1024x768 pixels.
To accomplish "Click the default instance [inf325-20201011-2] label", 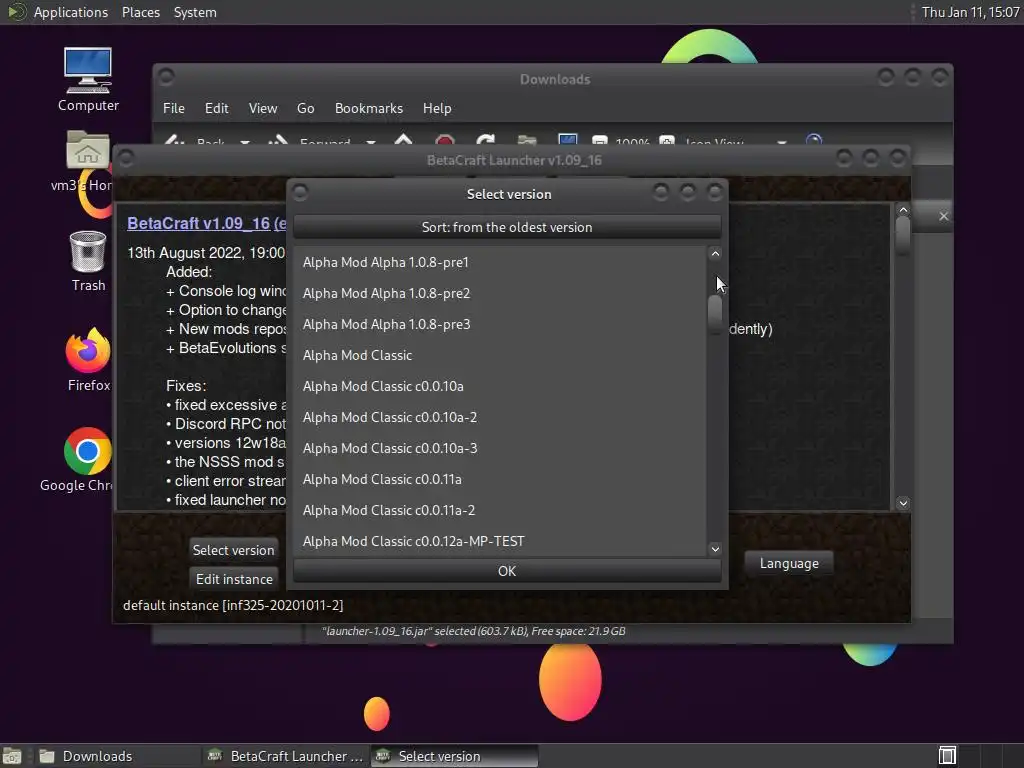I will (233, 605).
